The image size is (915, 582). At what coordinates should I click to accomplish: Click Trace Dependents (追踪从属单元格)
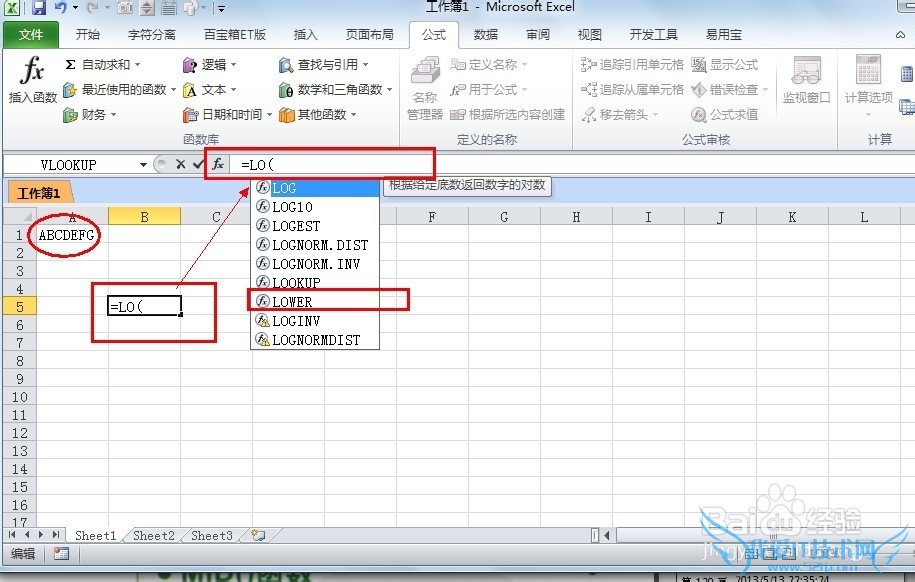point(632,89)
